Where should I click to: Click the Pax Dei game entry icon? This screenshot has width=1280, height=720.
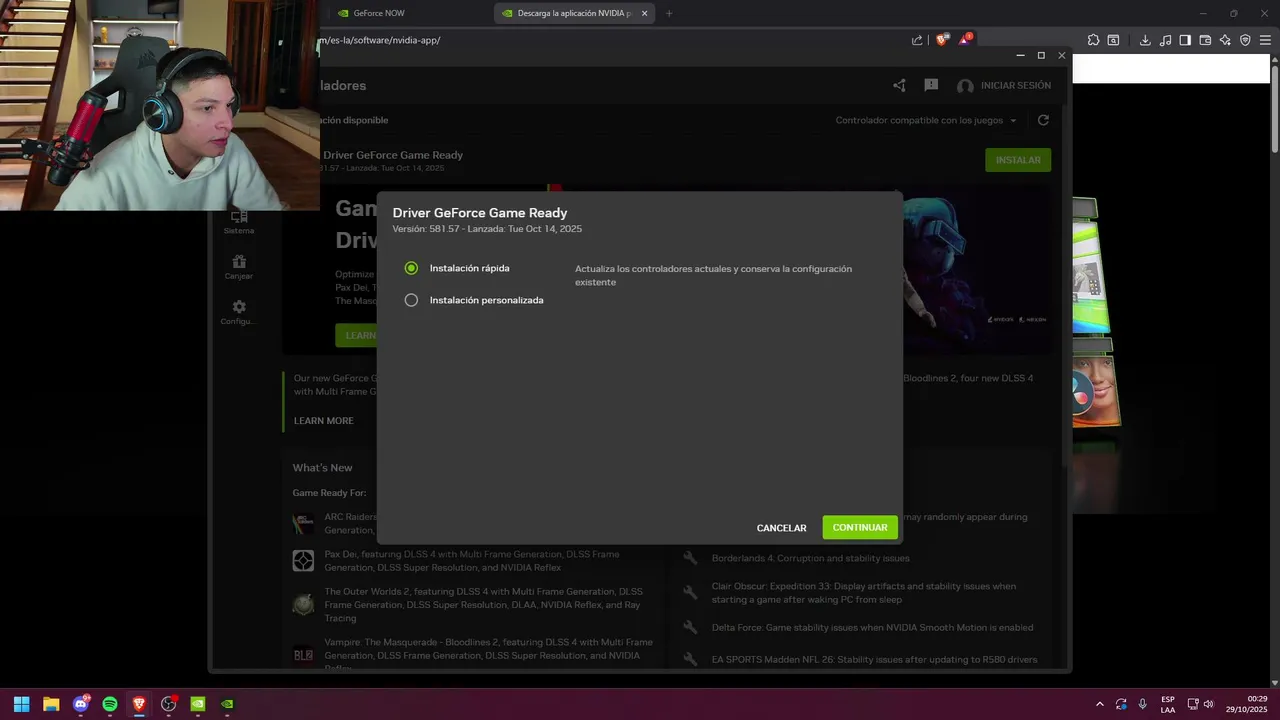[303, 561]
